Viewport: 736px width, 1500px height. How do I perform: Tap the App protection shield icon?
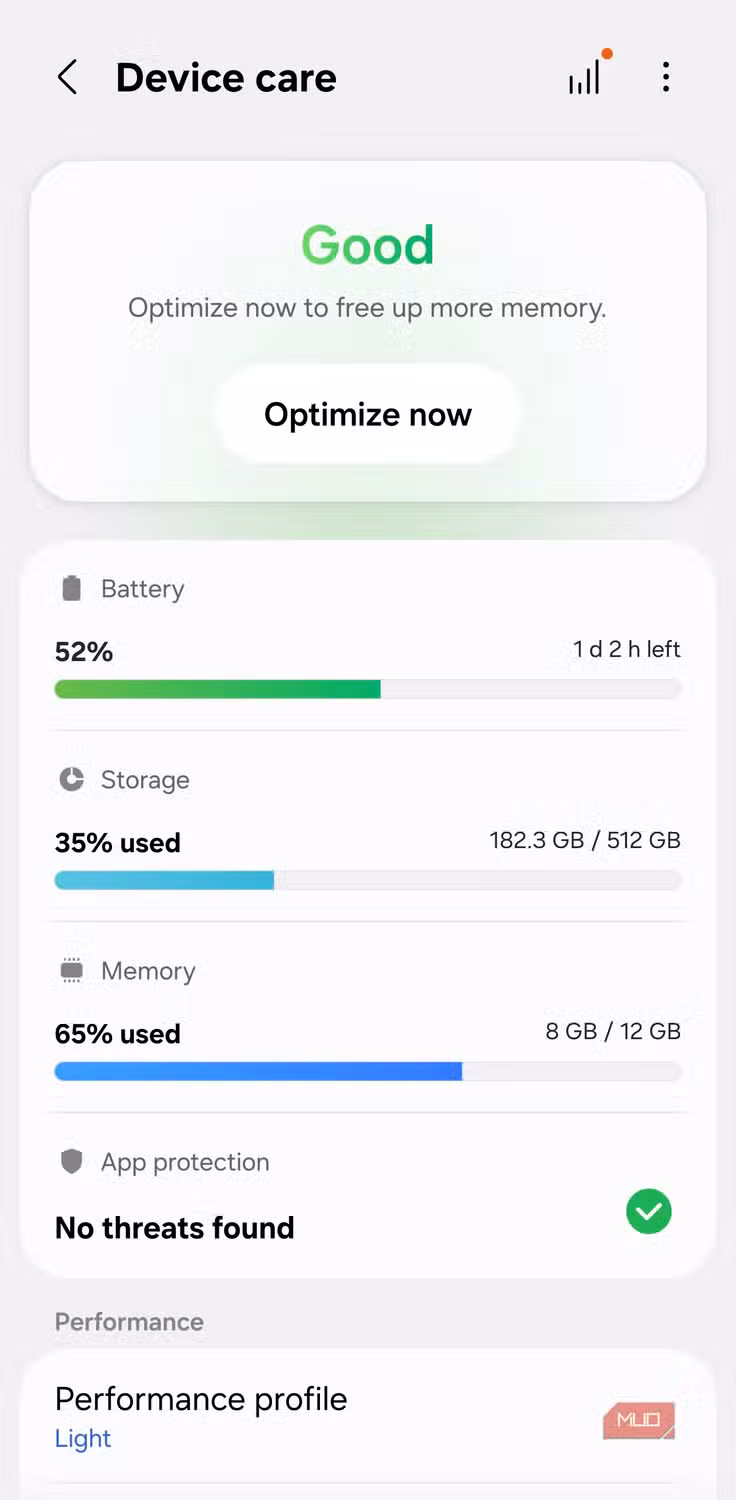(x=71, y=1161)
